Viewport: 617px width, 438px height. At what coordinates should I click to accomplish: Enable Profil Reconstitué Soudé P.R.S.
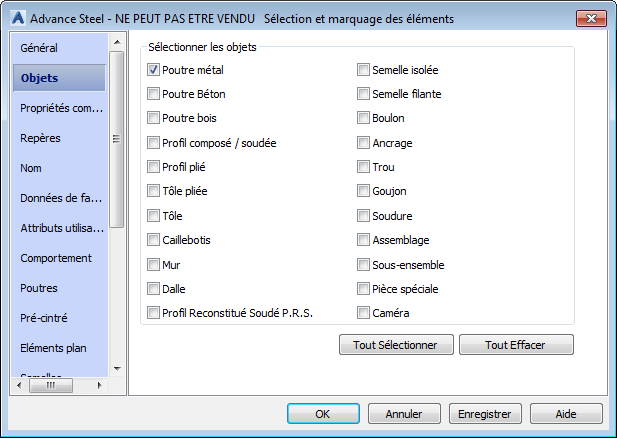[x=154, y=313]
